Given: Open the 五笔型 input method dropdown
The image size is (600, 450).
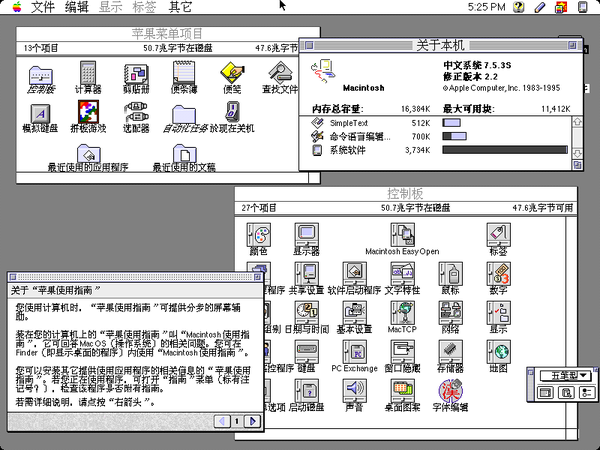Looking at the screenshot, I should [x=565, y=375].
